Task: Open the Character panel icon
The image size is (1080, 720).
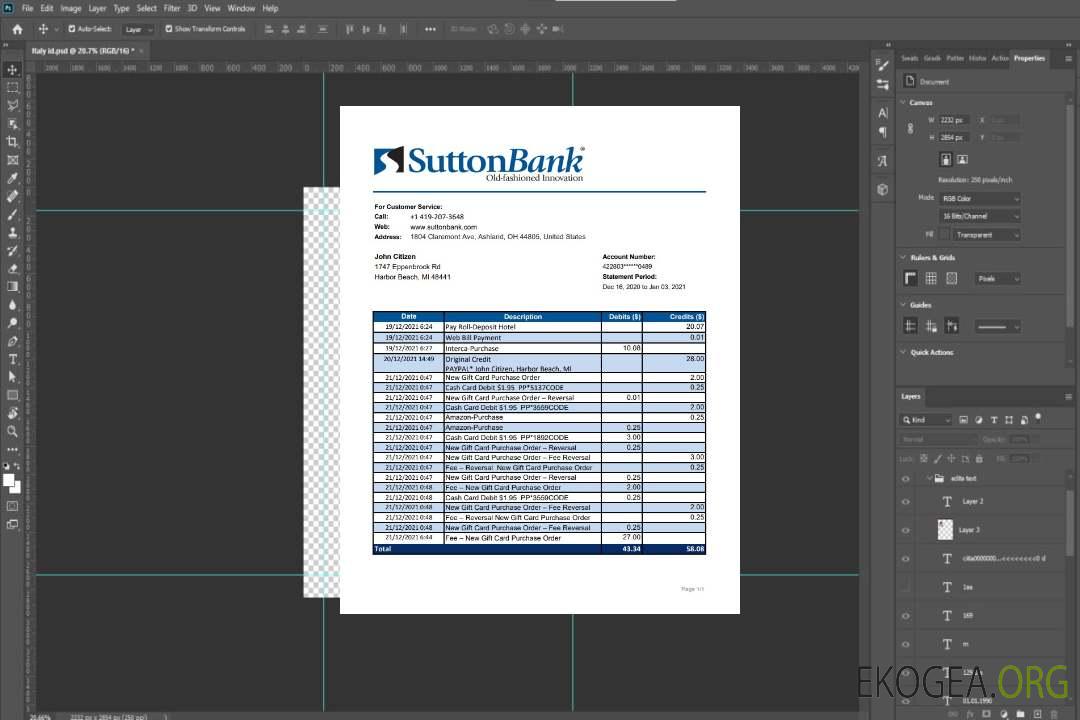Action: pyautogui.click(x=882, y=112)
